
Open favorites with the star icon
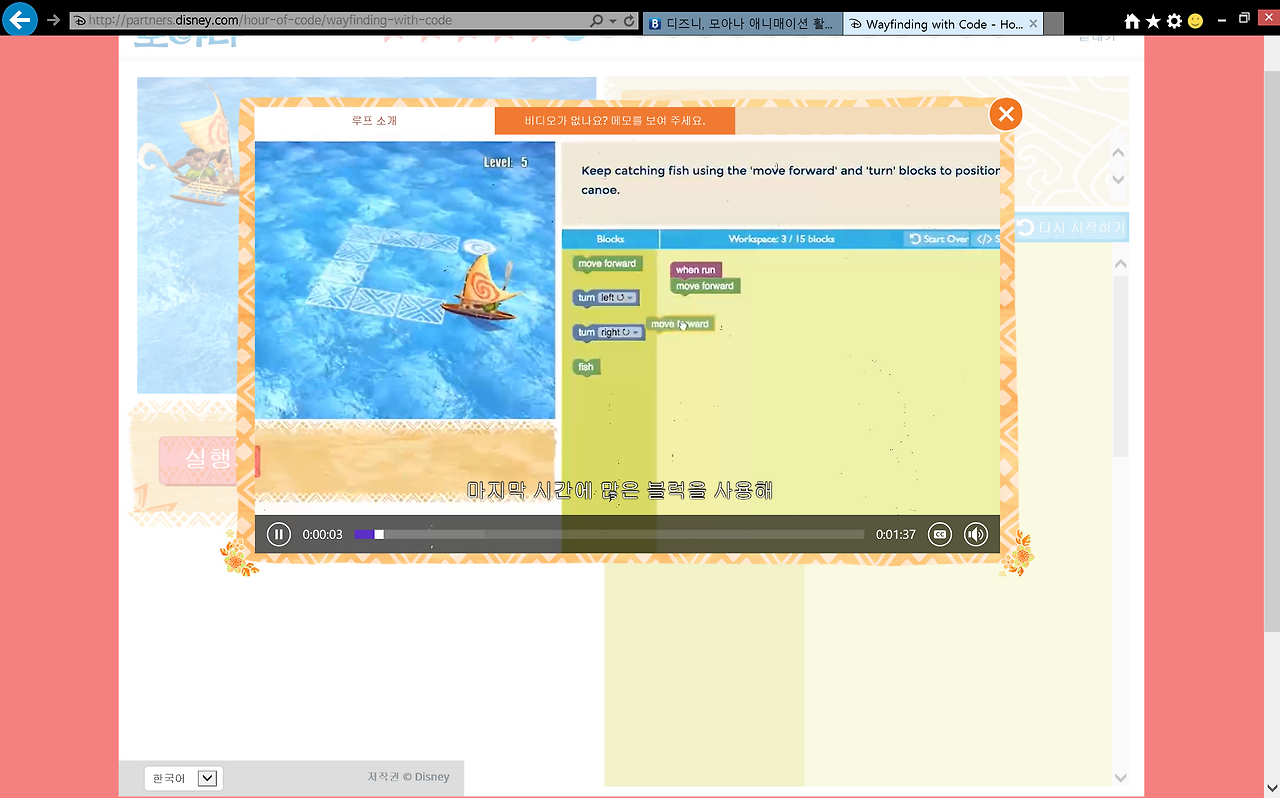click(1153, 21)
